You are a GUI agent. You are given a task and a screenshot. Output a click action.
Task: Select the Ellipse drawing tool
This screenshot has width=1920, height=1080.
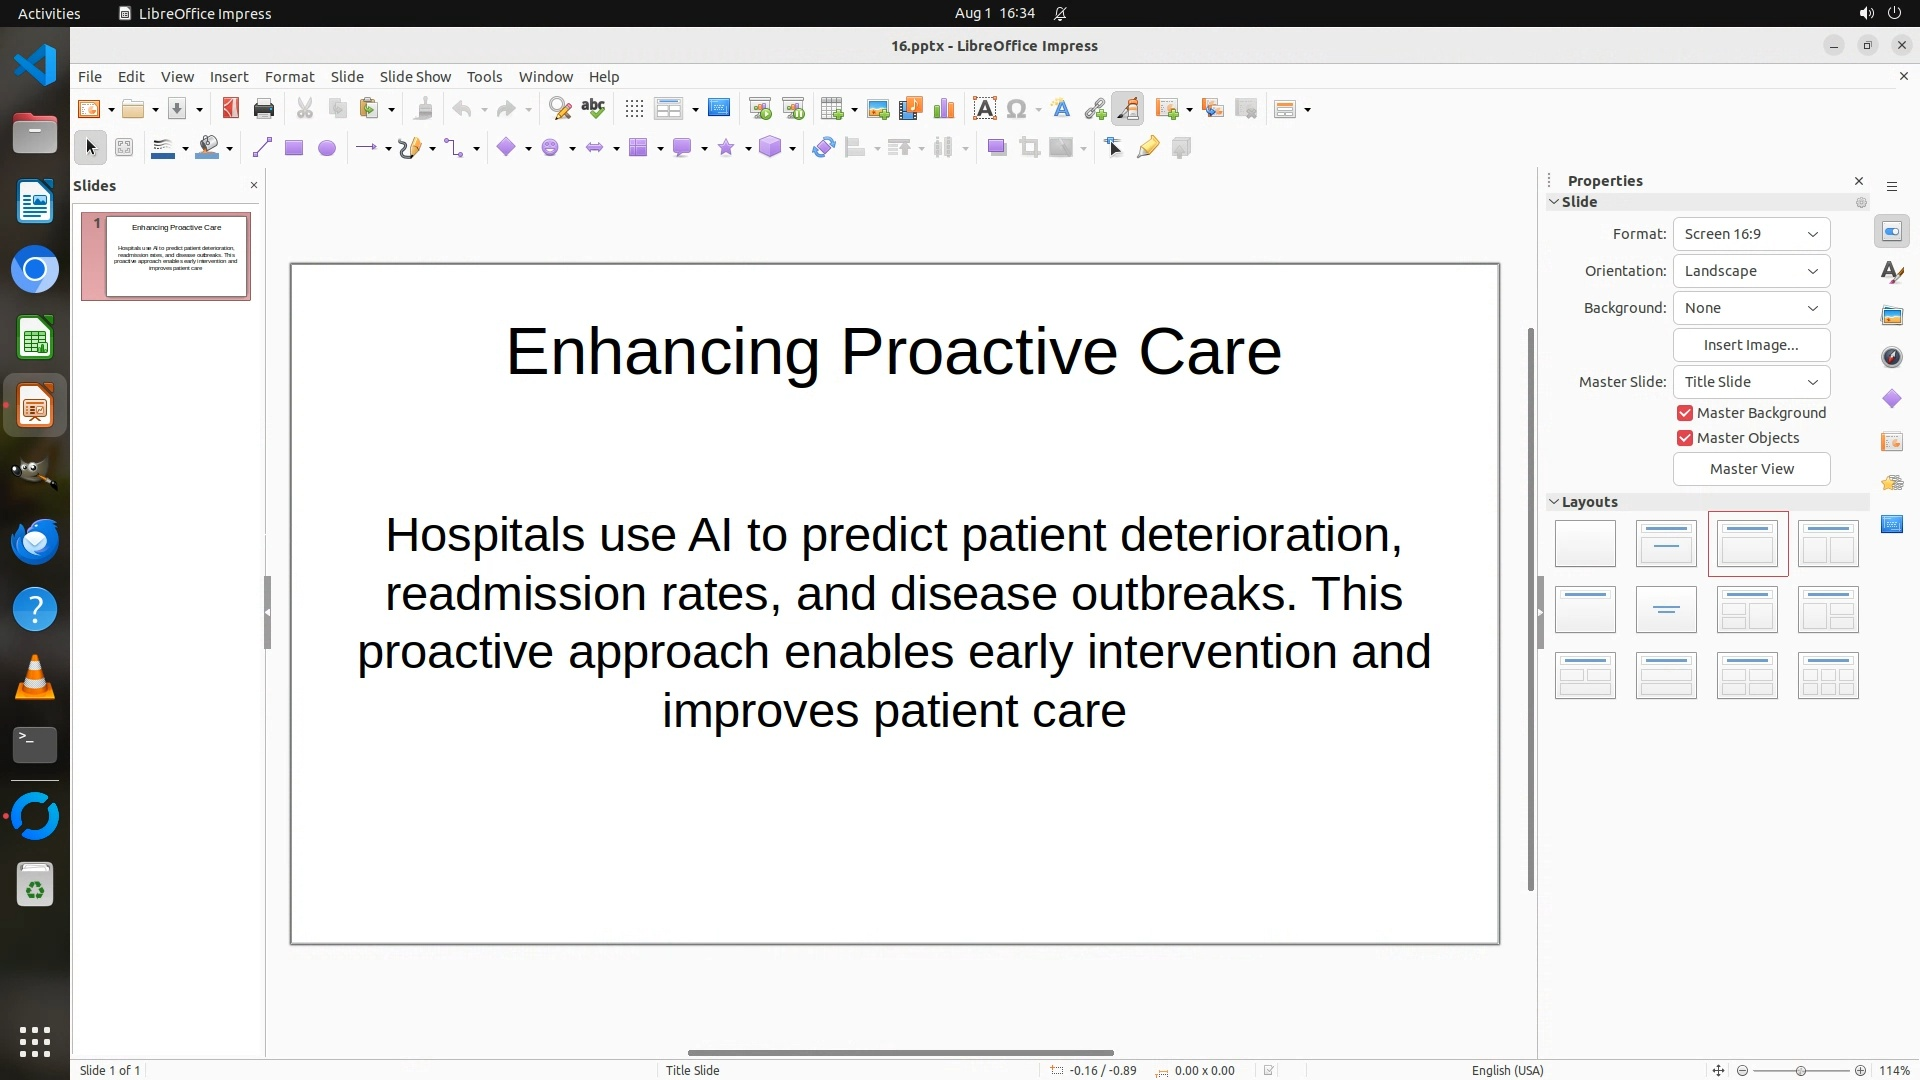pyautogui.click(x=326, y=148)
